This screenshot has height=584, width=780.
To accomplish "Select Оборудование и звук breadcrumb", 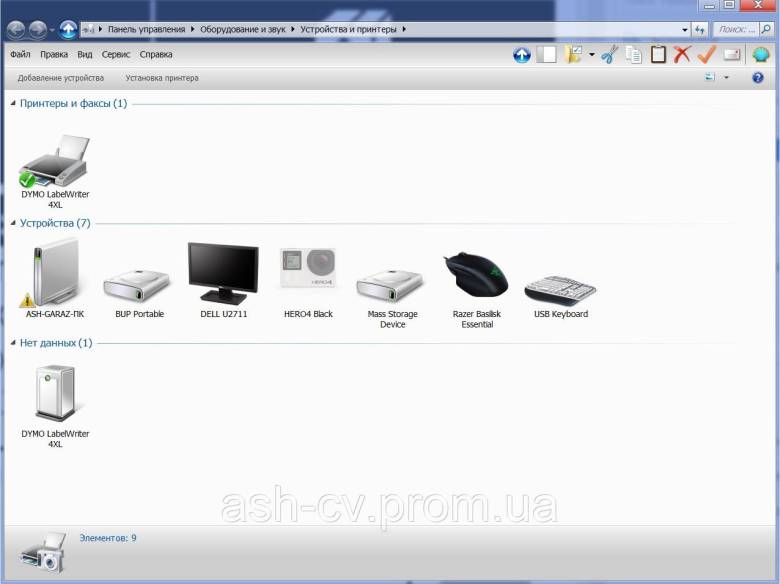I will click(x=243, y=29).
